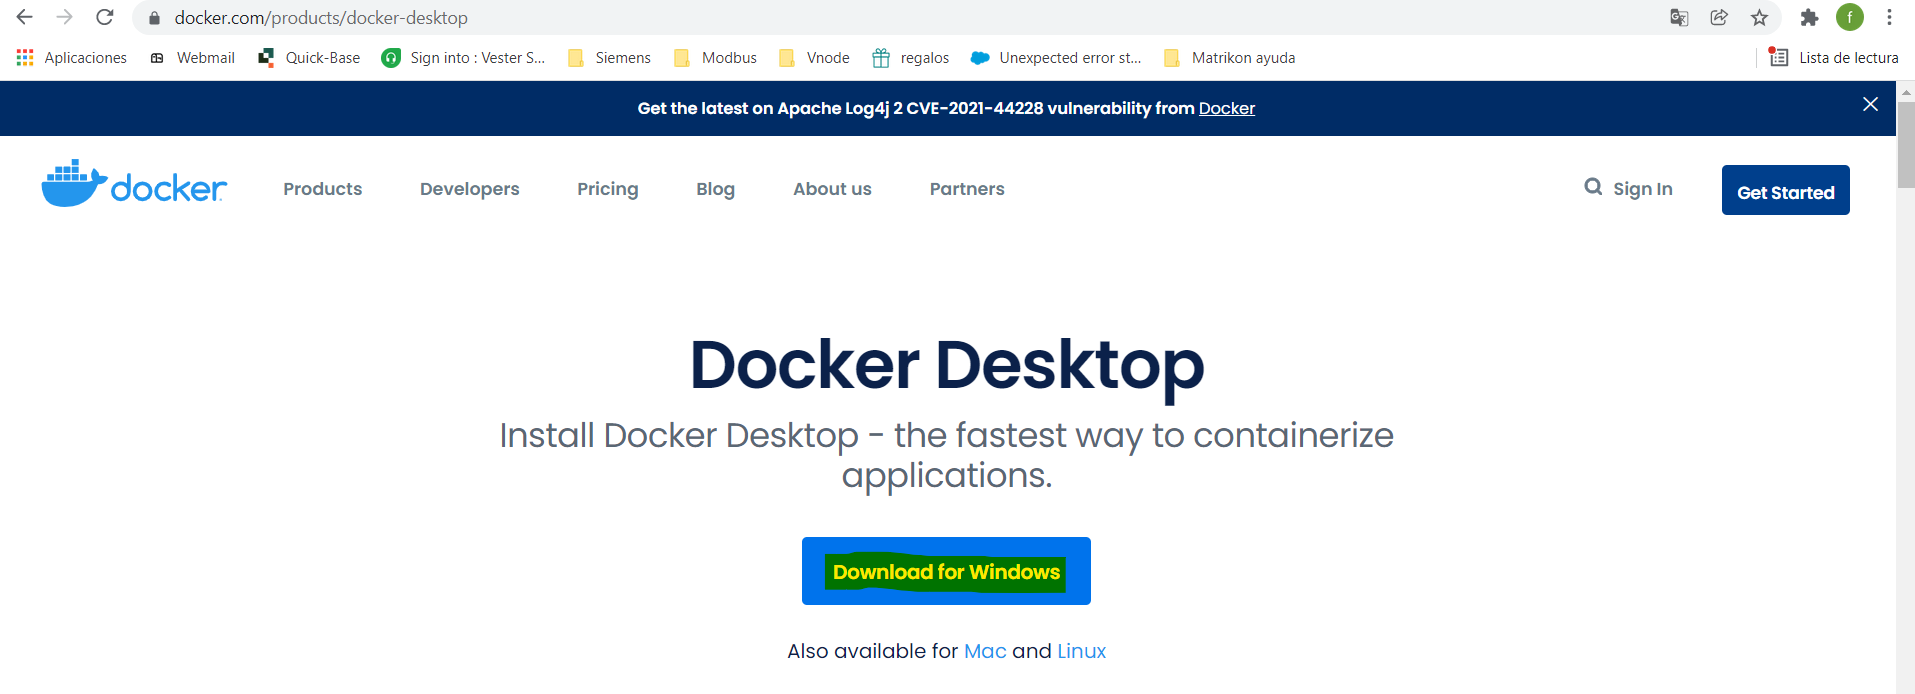Click the Download for Windows button
Viewport: 1915px width, 694px height.
[946, 571]
